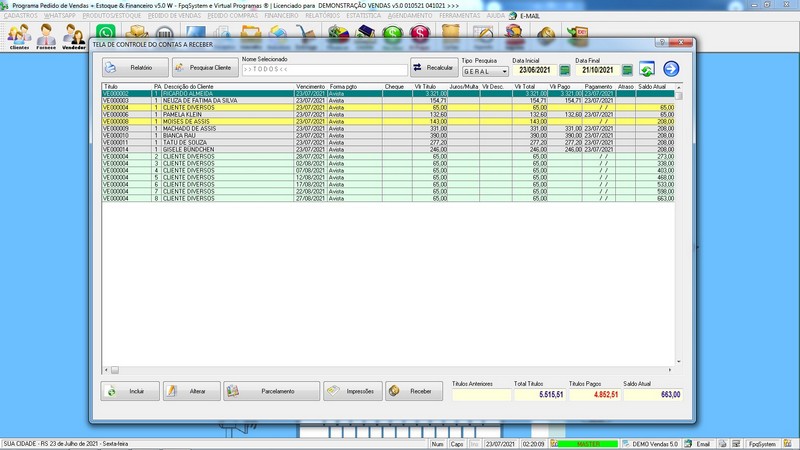Click the table's horizontal scrollbar thumb
This screenshot has width=800, height=450.
(115, 370)
